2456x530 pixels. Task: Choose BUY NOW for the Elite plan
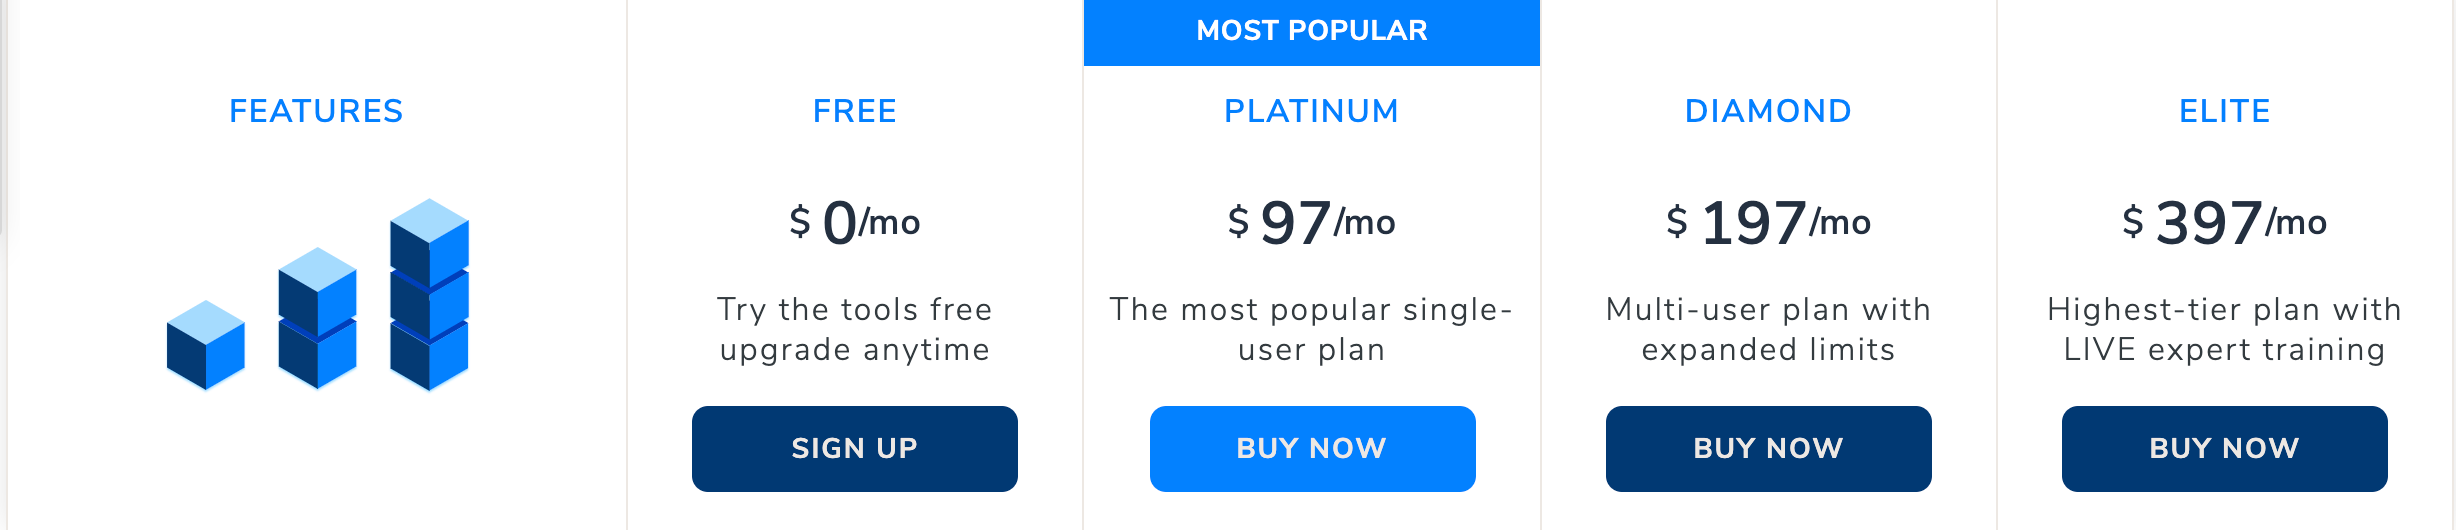(x=2224, y=449)
